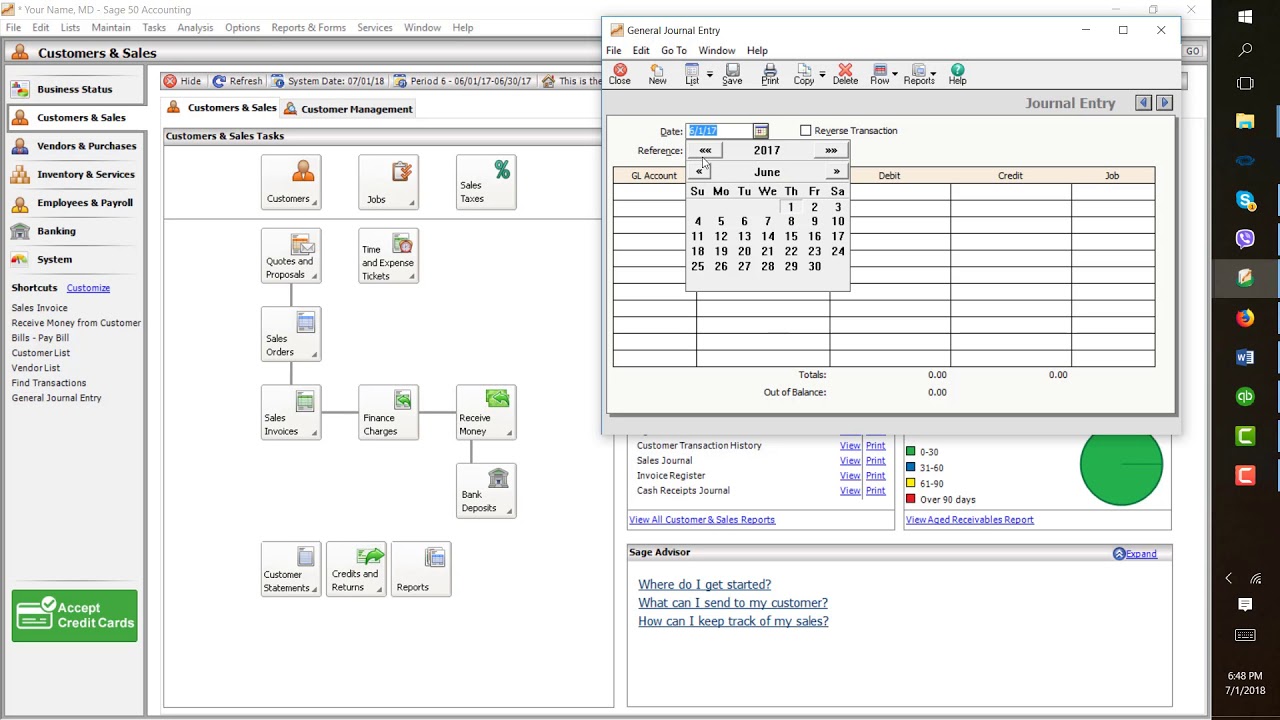Open Skype from the Windows taskbar

coord(1245,200)
